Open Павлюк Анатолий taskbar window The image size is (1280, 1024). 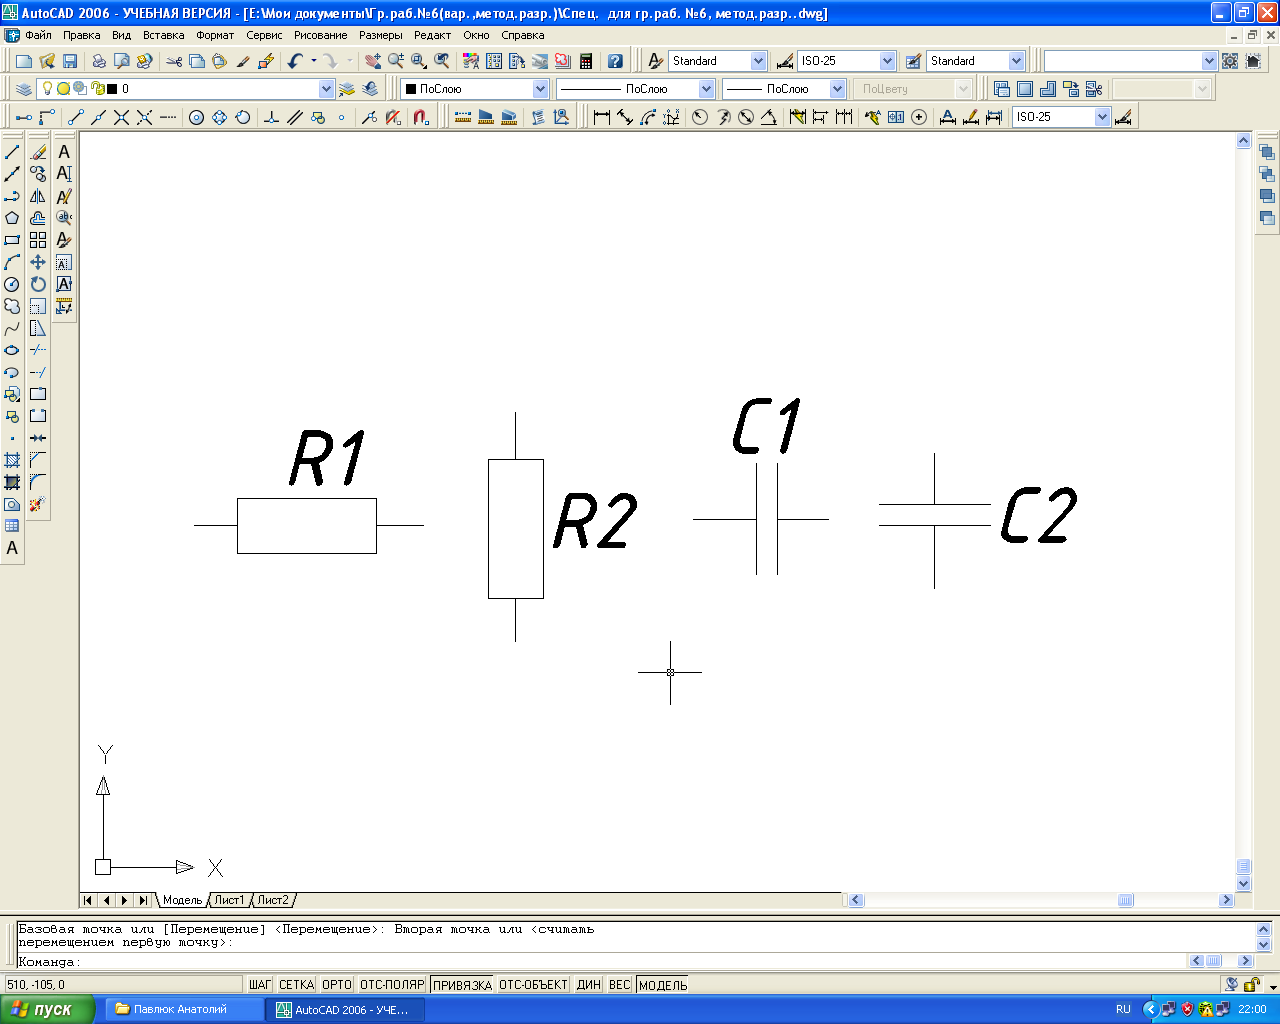[x=183, y=1009]
